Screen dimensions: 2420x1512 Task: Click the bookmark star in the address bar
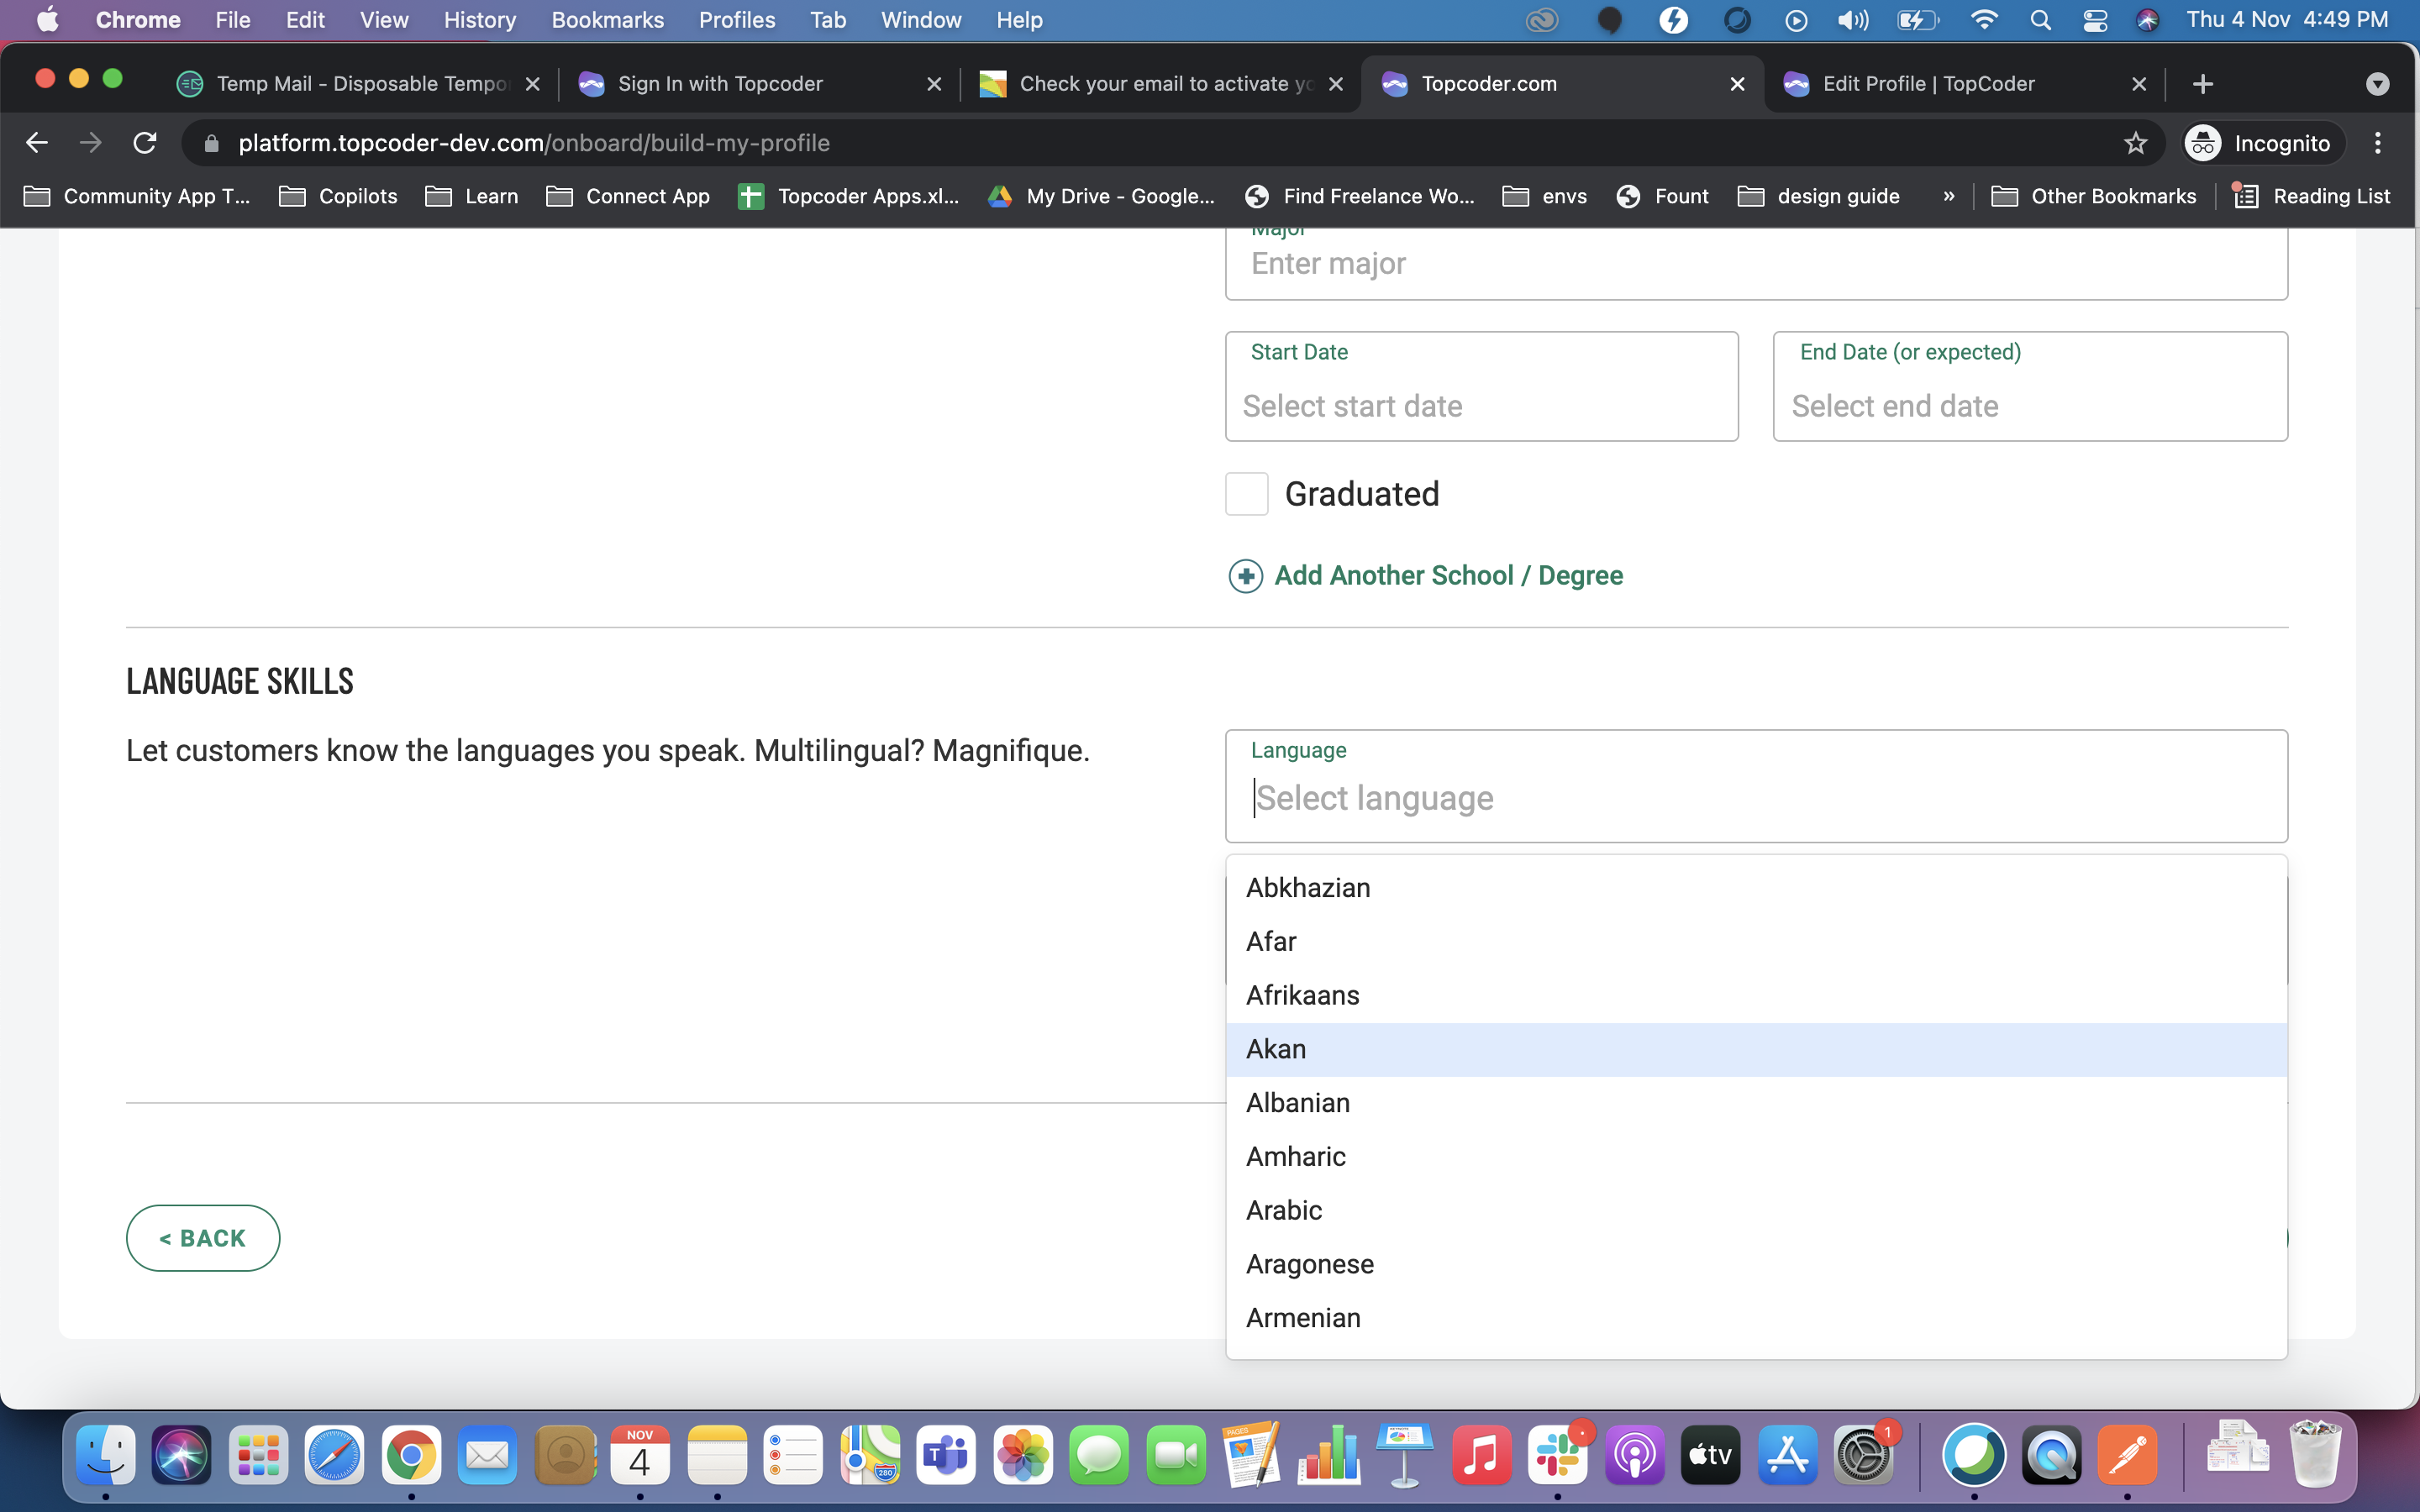2135,143
